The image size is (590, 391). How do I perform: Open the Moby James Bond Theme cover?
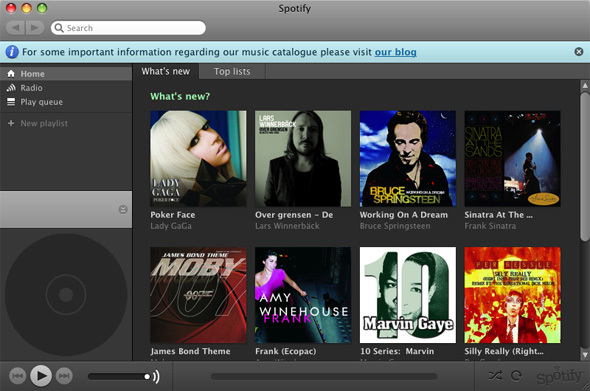click(198, 295)
